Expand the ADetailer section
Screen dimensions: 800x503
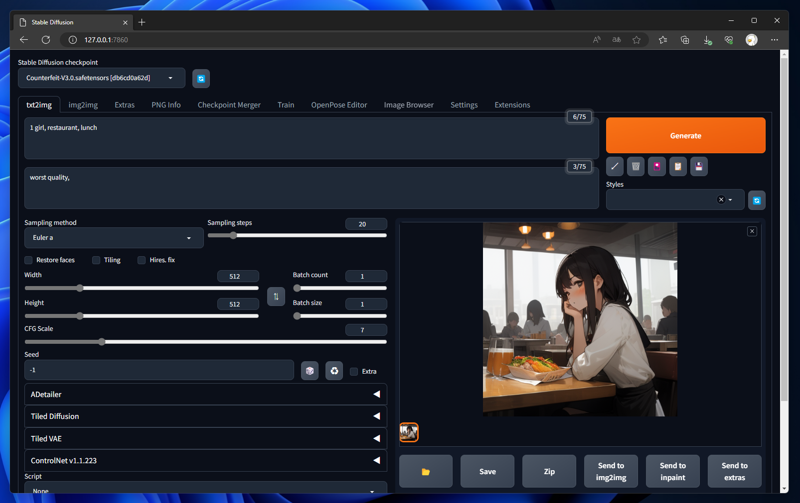coord(206,394)
